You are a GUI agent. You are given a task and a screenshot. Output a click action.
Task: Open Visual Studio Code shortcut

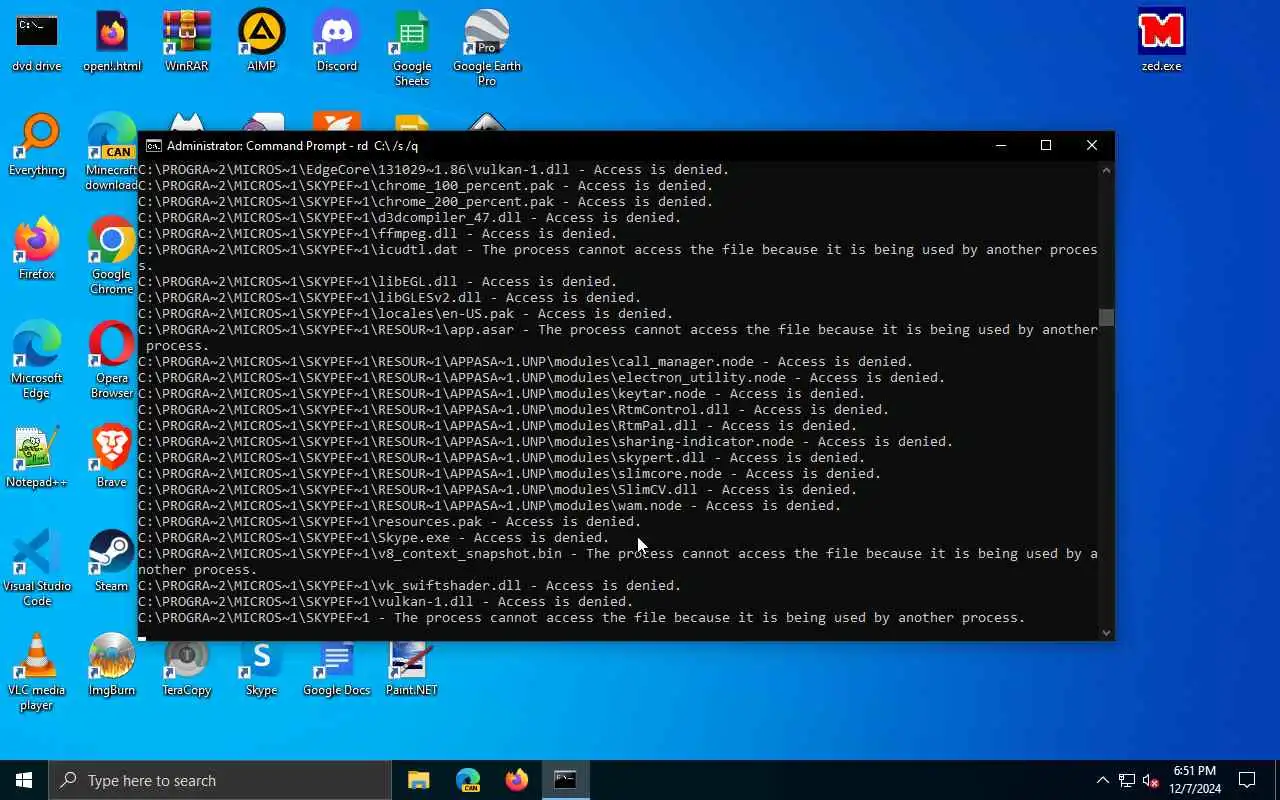pos(37,569)
